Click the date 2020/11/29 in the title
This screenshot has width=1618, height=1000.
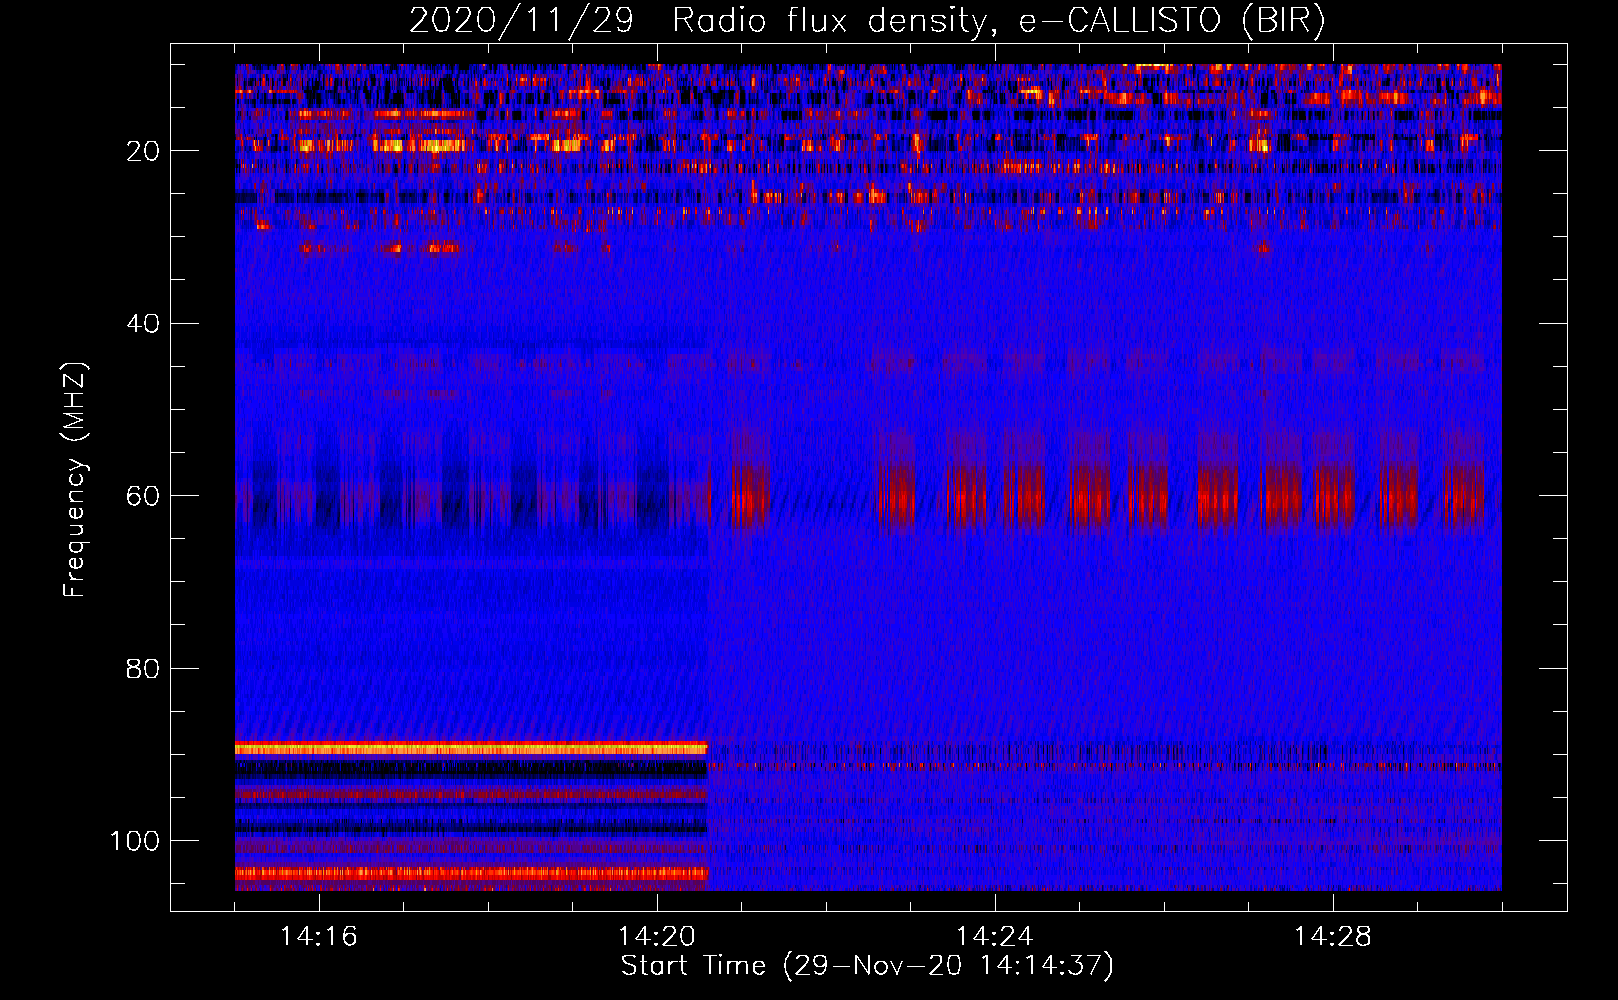coord(521,21)
